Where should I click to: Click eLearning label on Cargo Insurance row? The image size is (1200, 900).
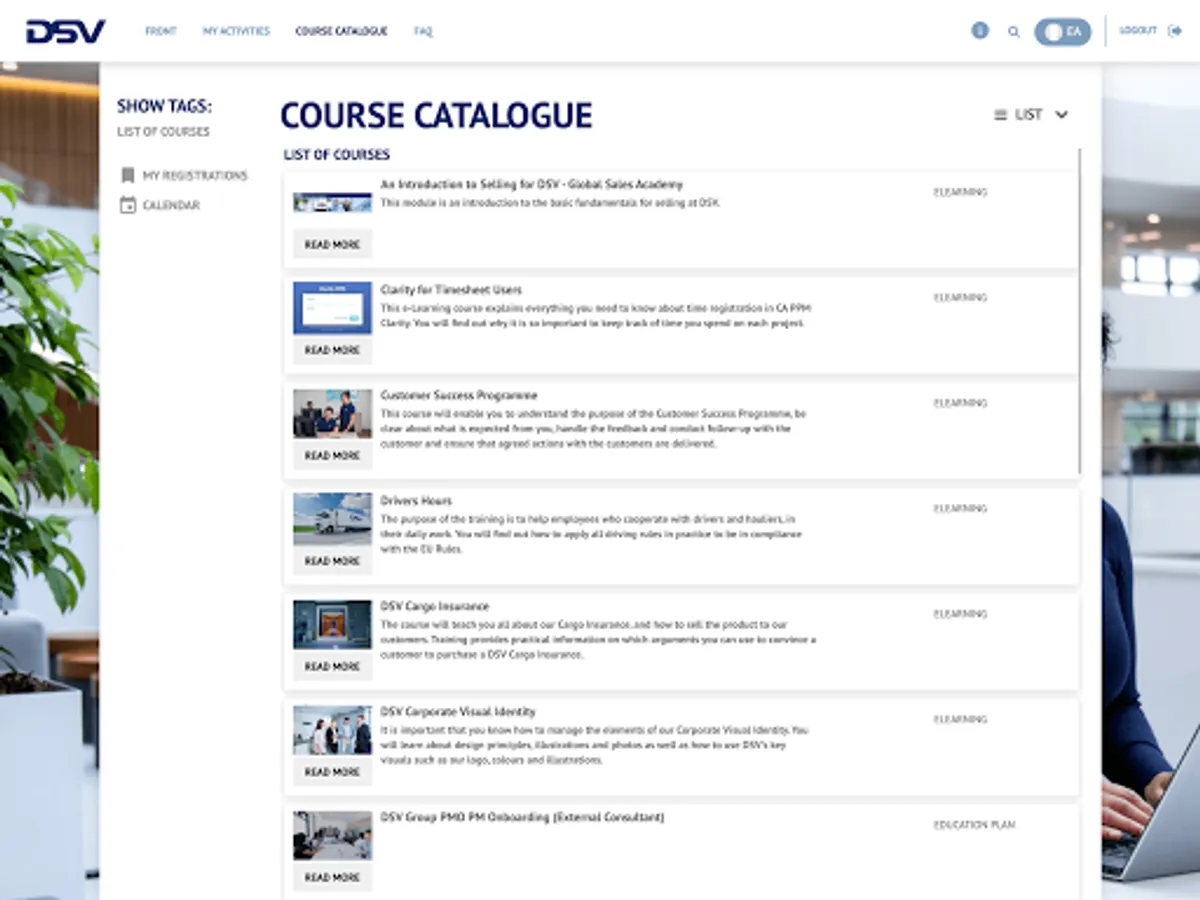[x=960, y=614]
